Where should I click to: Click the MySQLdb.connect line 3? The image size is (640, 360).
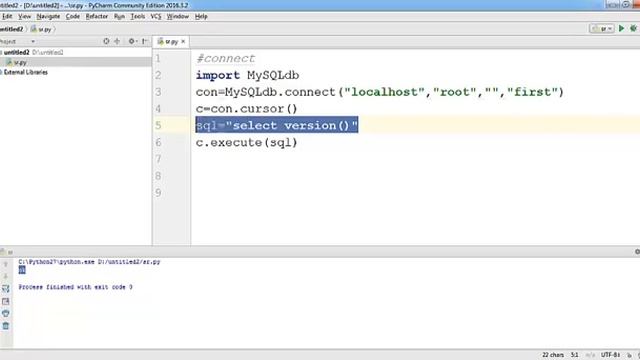pyautogui.click(x=380, y=92)
